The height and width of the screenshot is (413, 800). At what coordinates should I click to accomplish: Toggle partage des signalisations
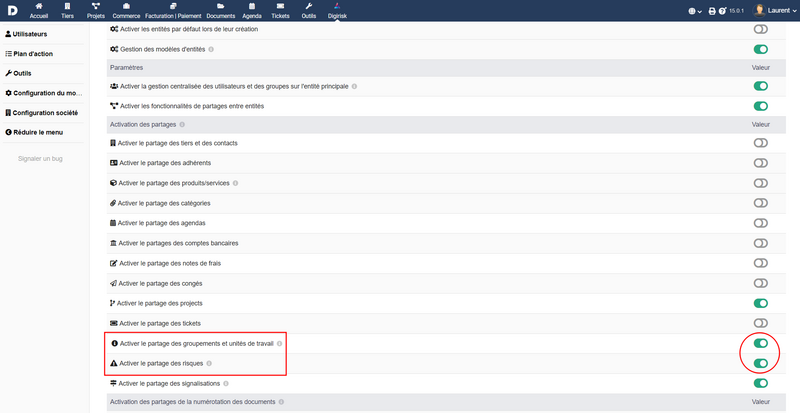(x=760, y=383)
